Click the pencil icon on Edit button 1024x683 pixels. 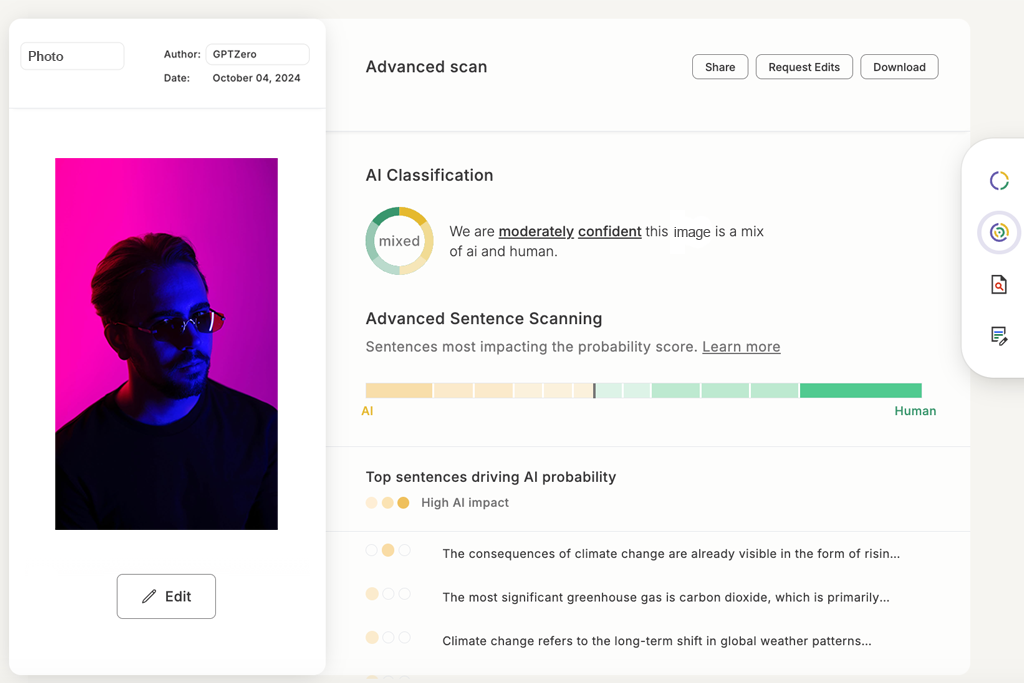click(150, 596)
